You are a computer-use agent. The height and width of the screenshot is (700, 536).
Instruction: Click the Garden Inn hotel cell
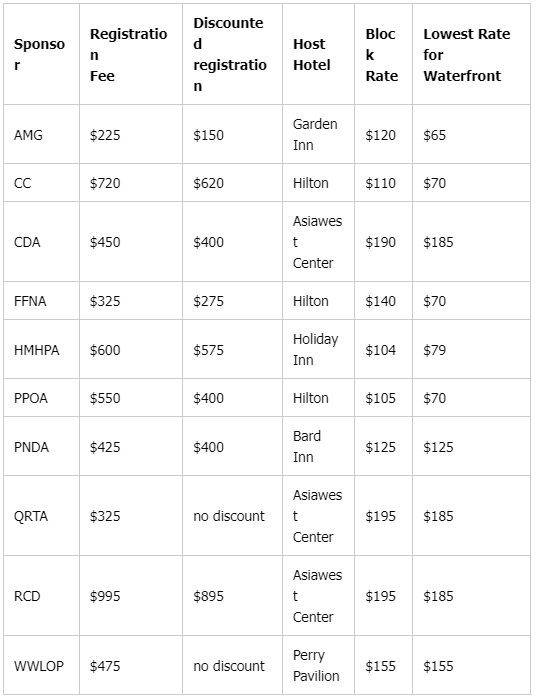318,134
